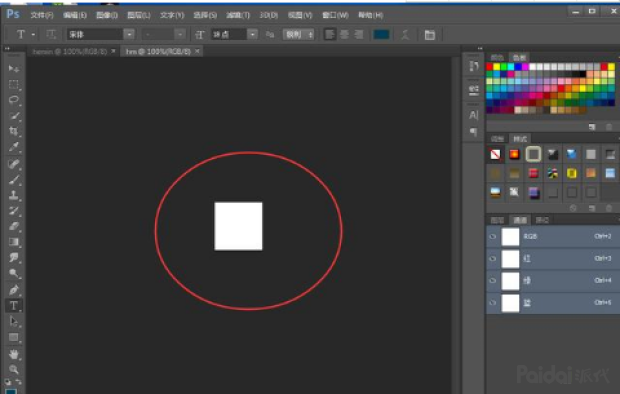The width and height of the screenshot is (620, 394).
Task: Clear style button in Styles panel
Action: 573,208
